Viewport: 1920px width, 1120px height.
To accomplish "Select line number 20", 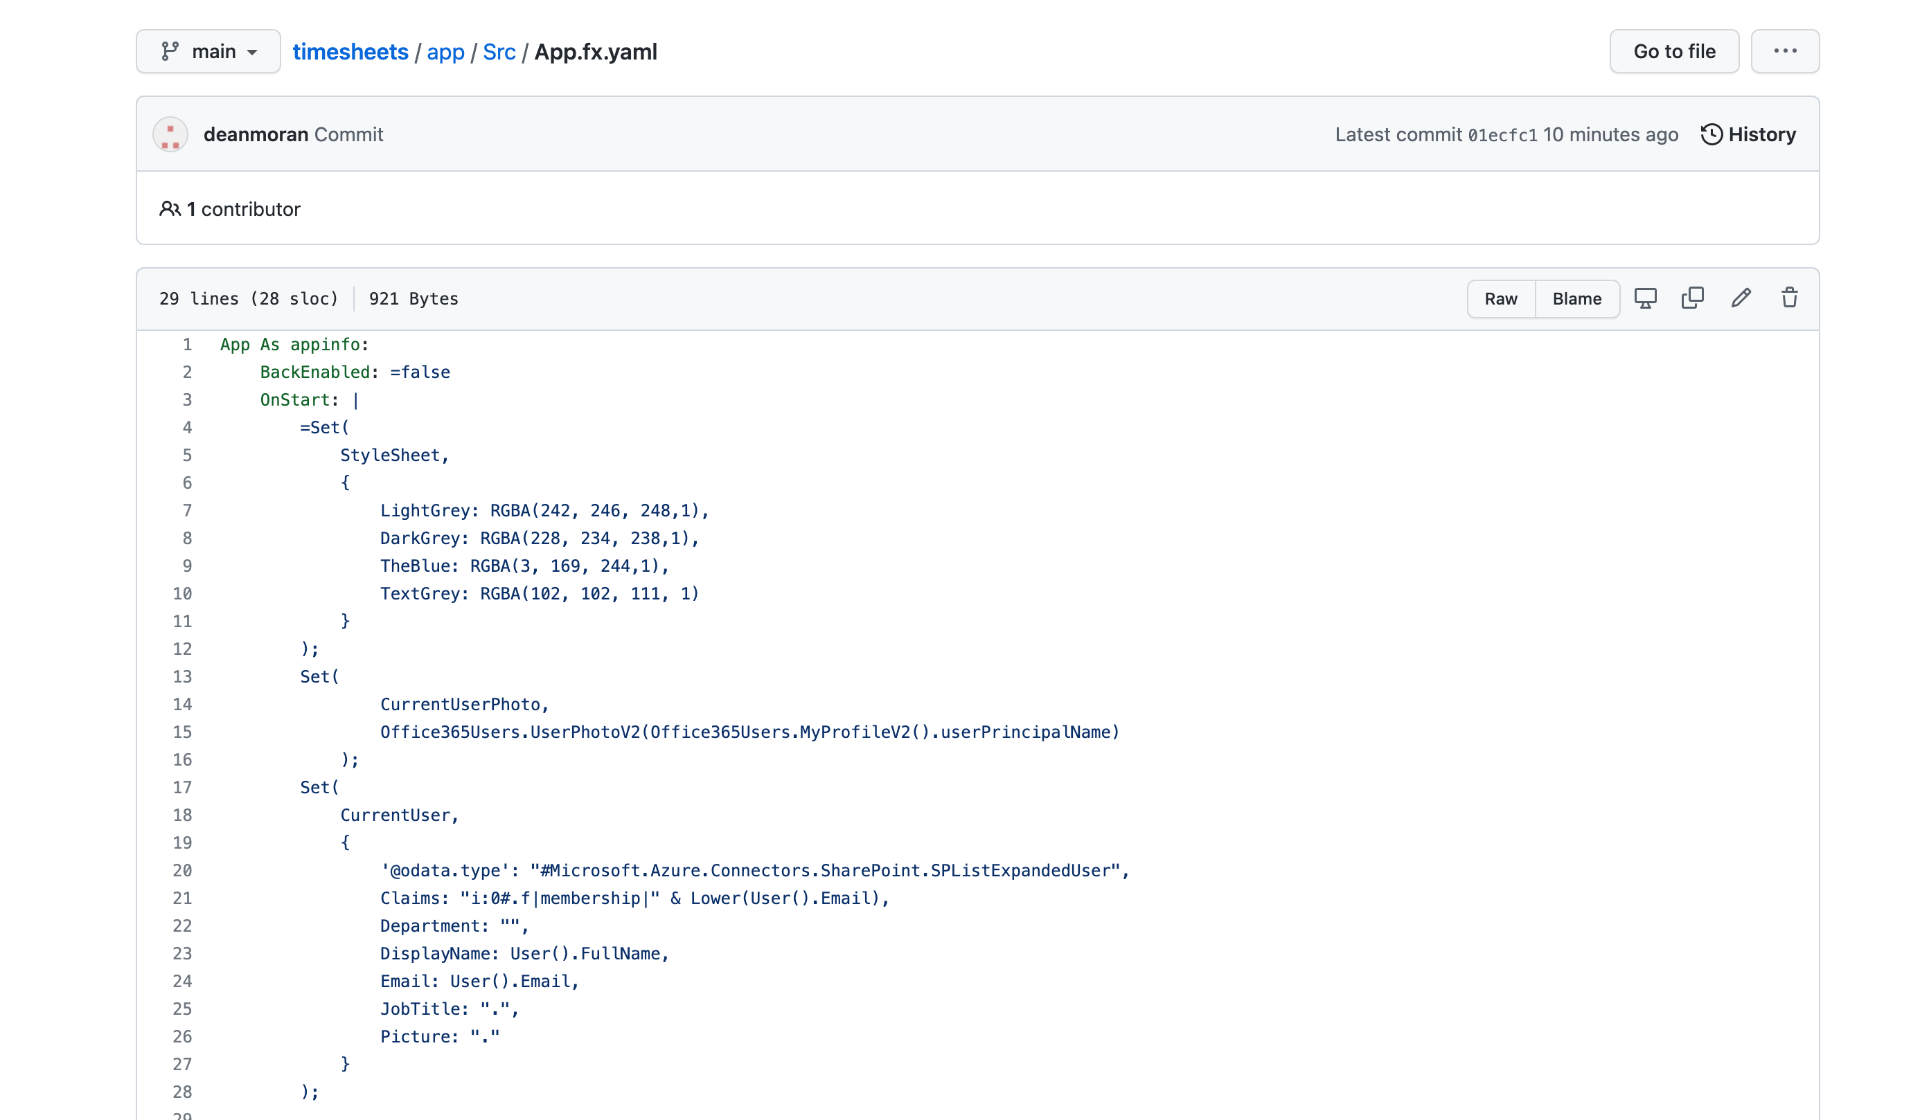I will point(182,871).
